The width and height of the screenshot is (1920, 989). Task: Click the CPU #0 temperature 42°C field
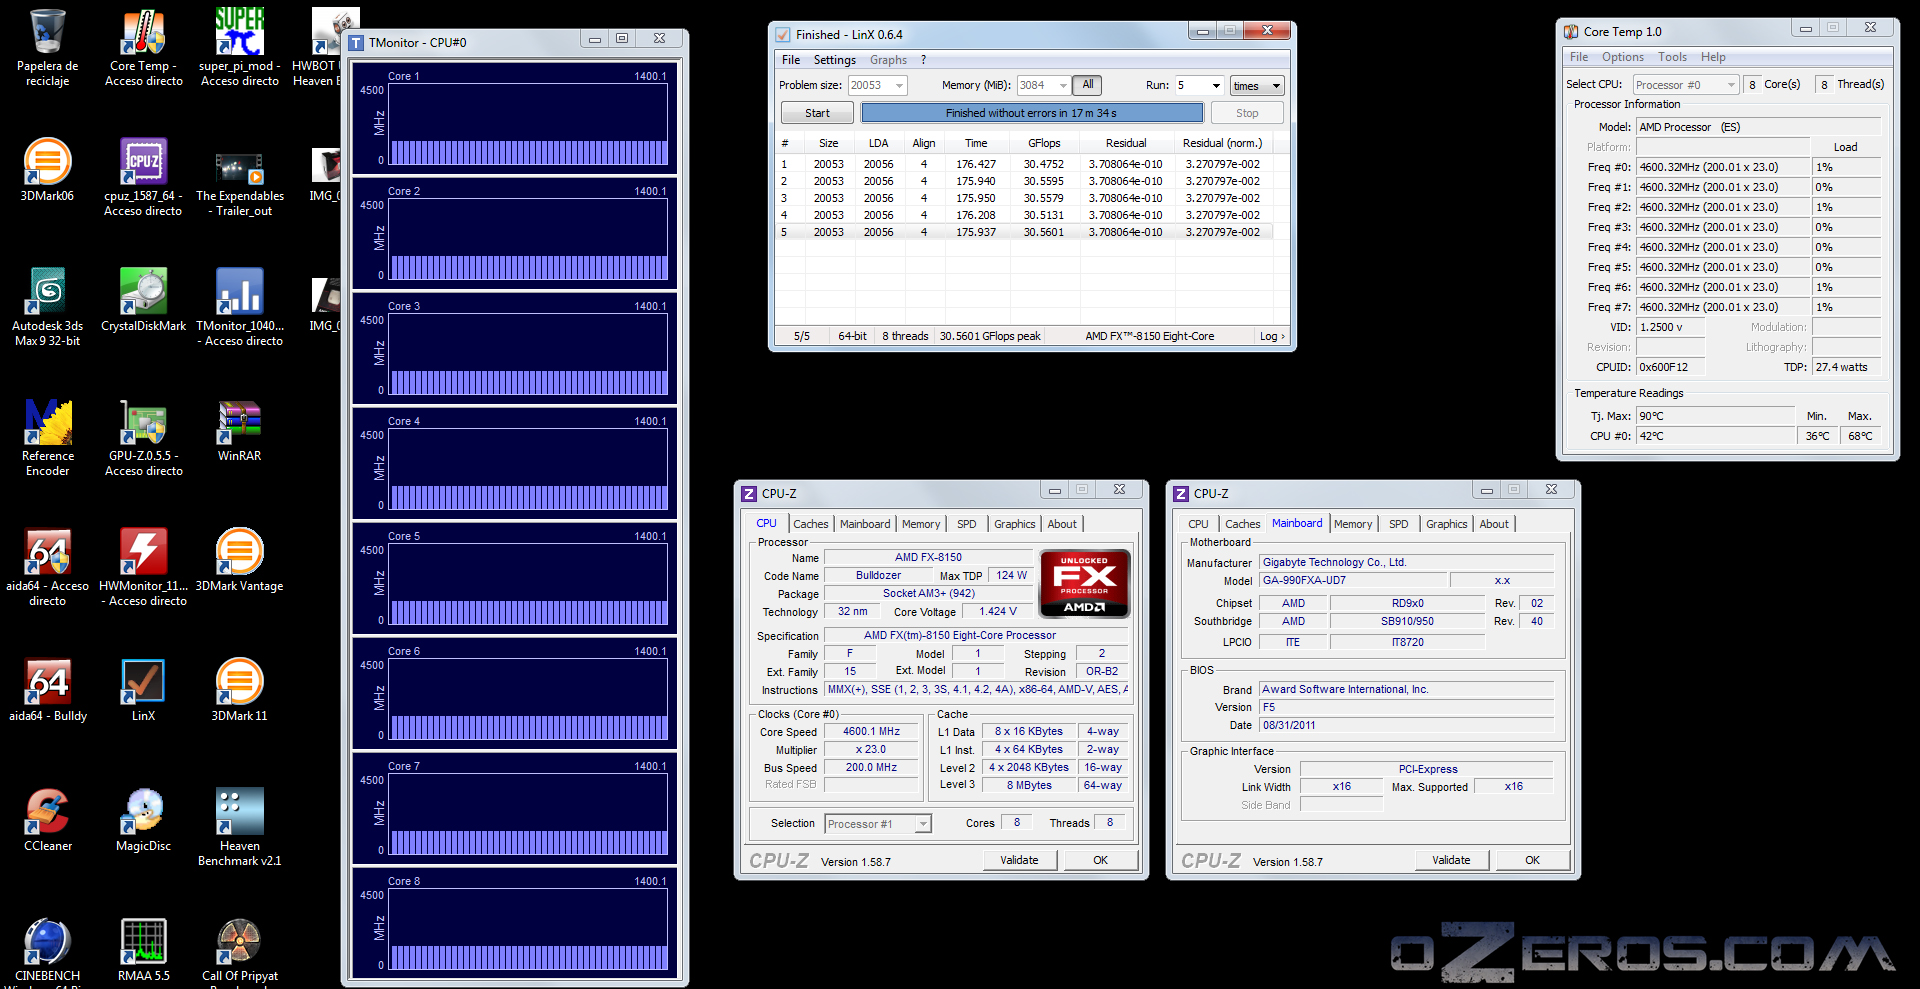[x=1715, y=436]
